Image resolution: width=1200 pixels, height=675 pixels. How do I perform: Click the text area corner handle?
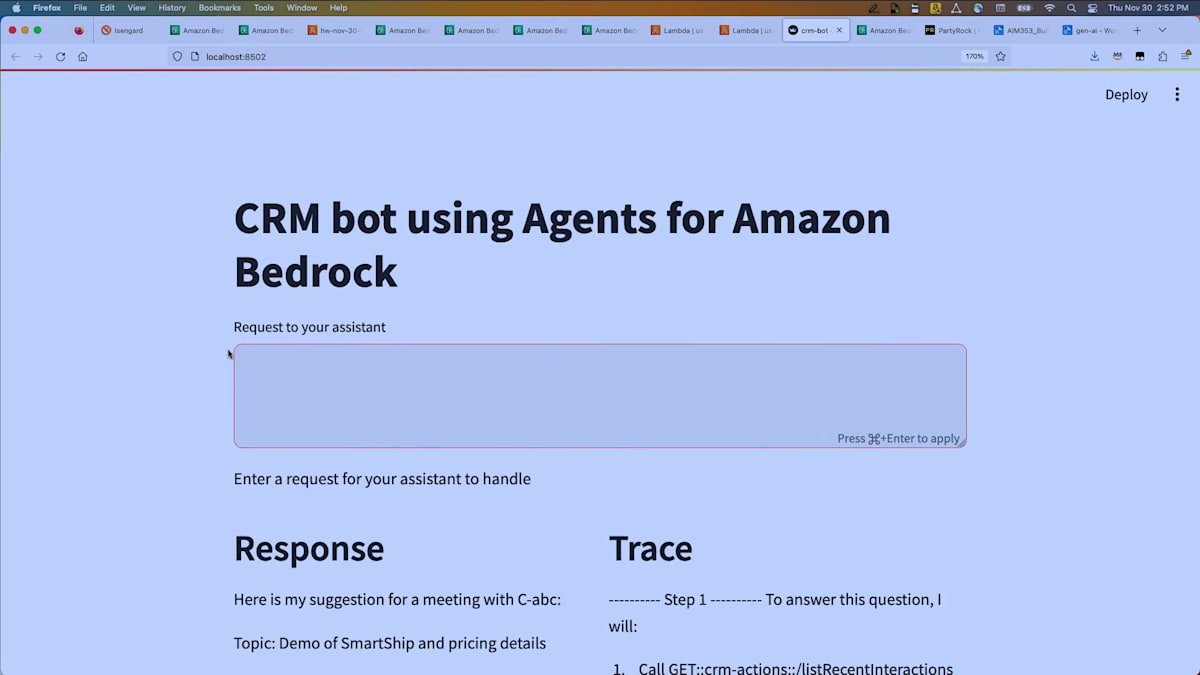[963, 443]
